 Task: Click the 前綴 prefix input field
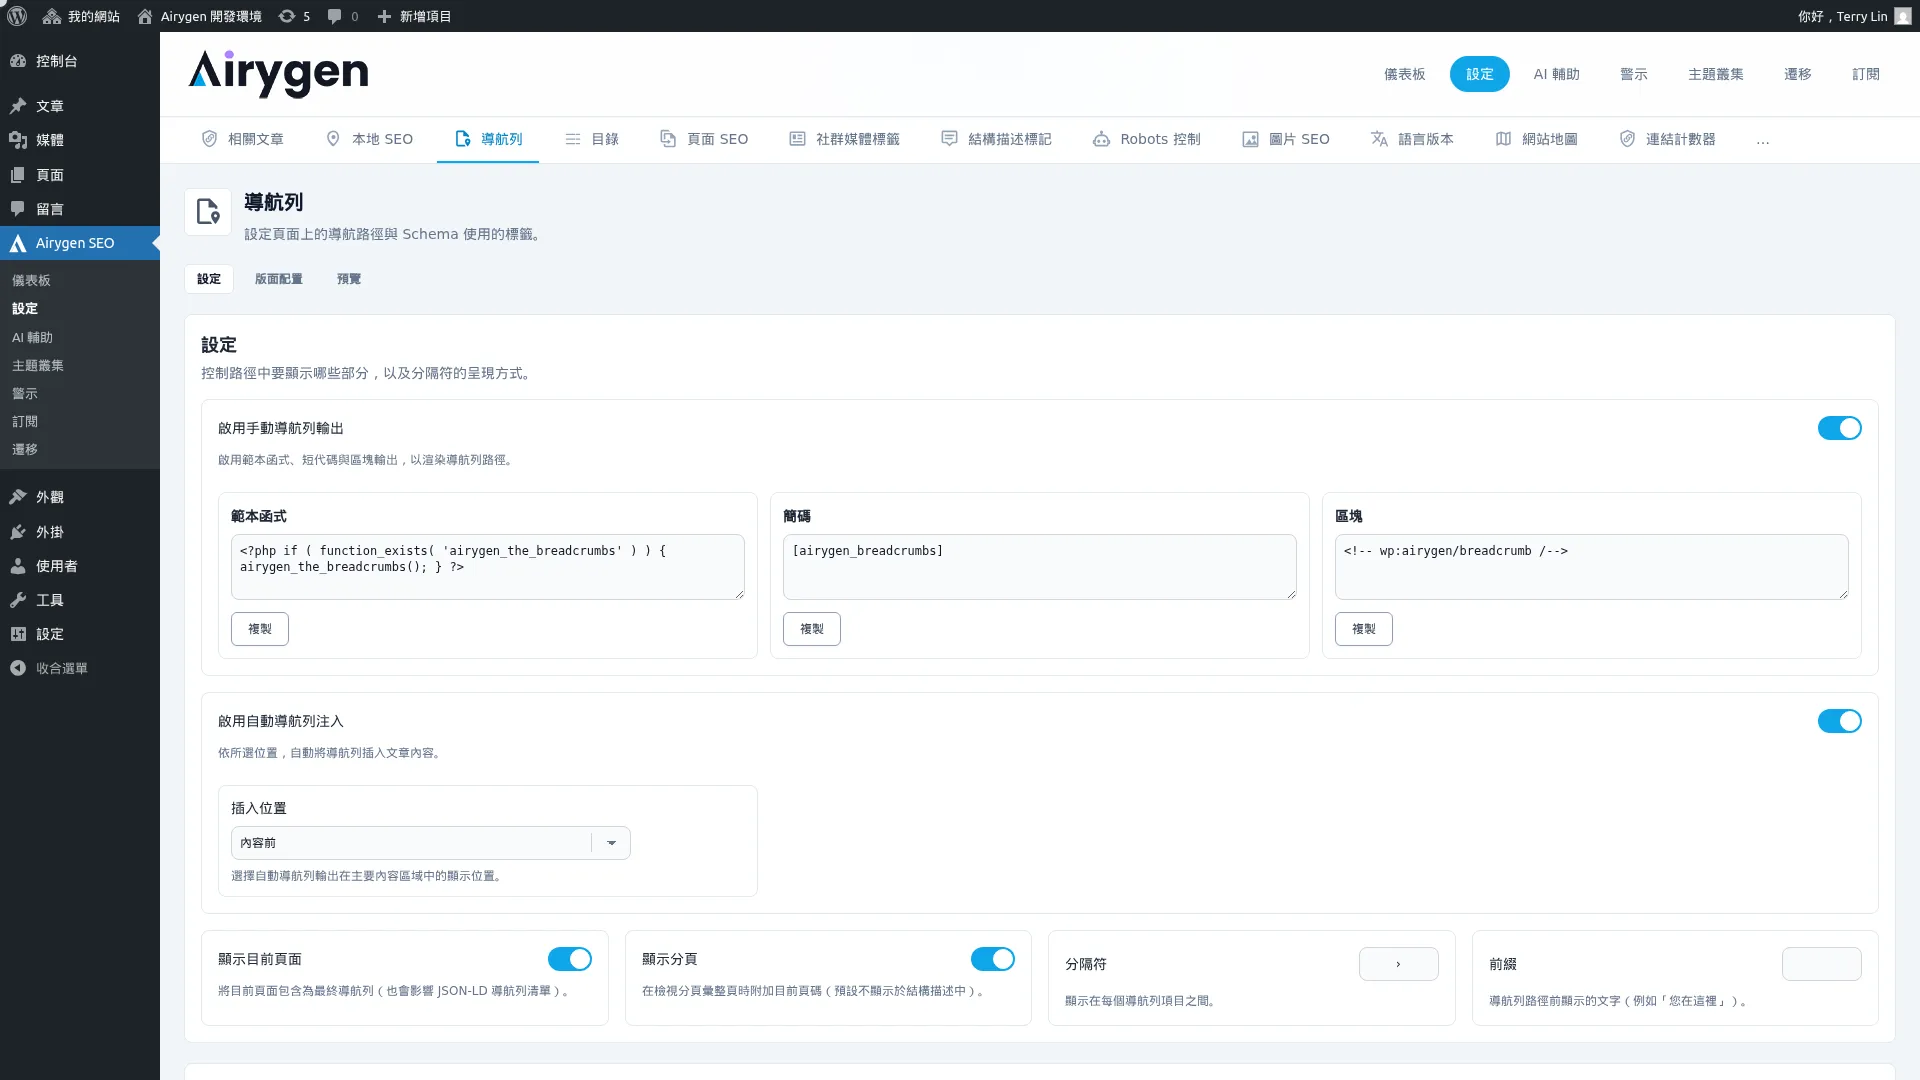point(1821,964)
